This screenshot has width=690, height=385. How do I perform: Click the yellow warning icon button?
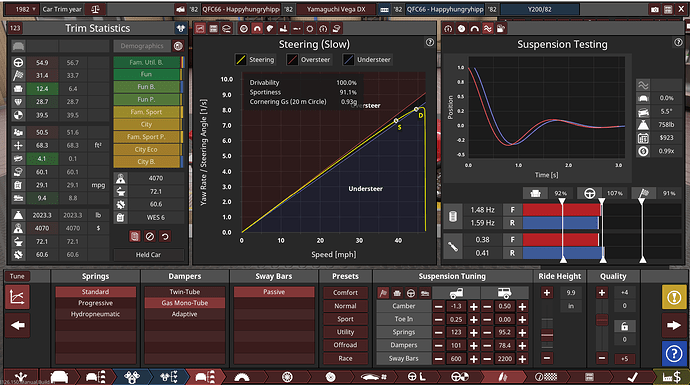(x=674, y=297)
